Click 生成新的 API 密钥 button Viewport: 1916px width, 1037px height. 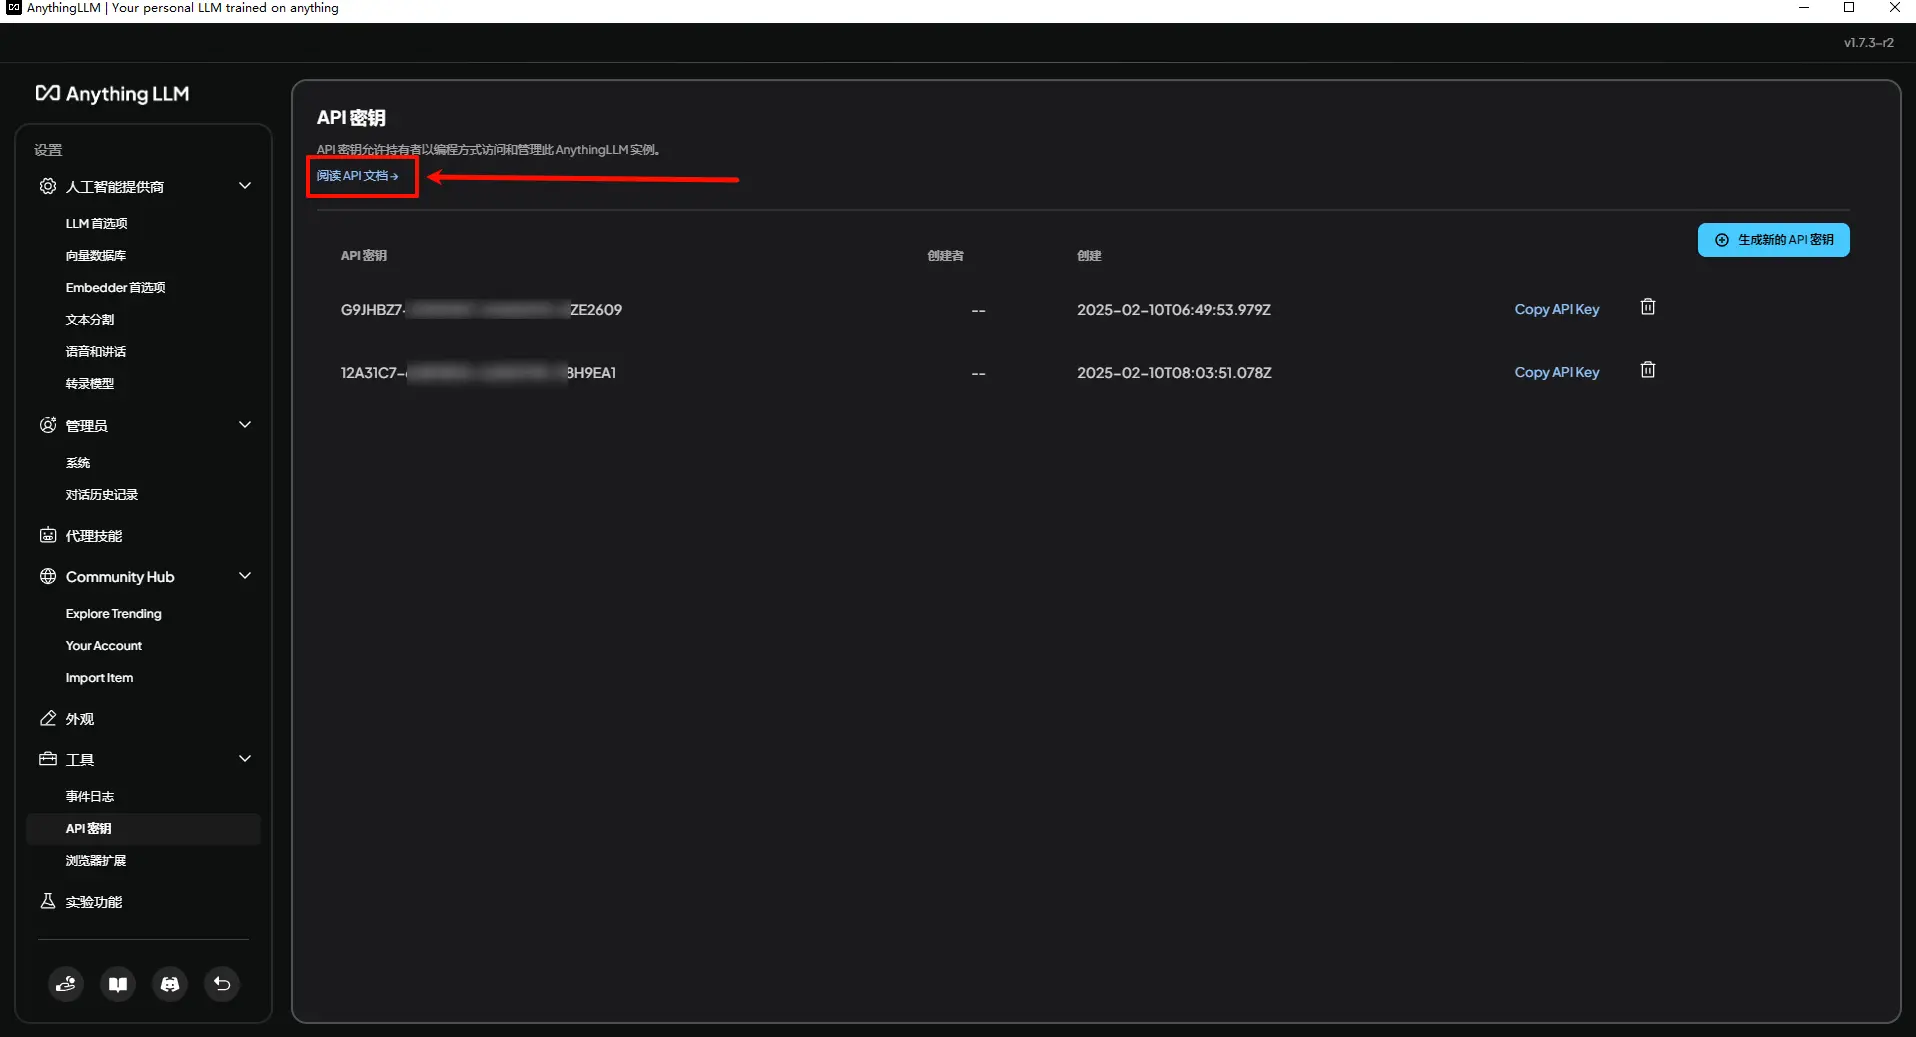coord(1773,240)
